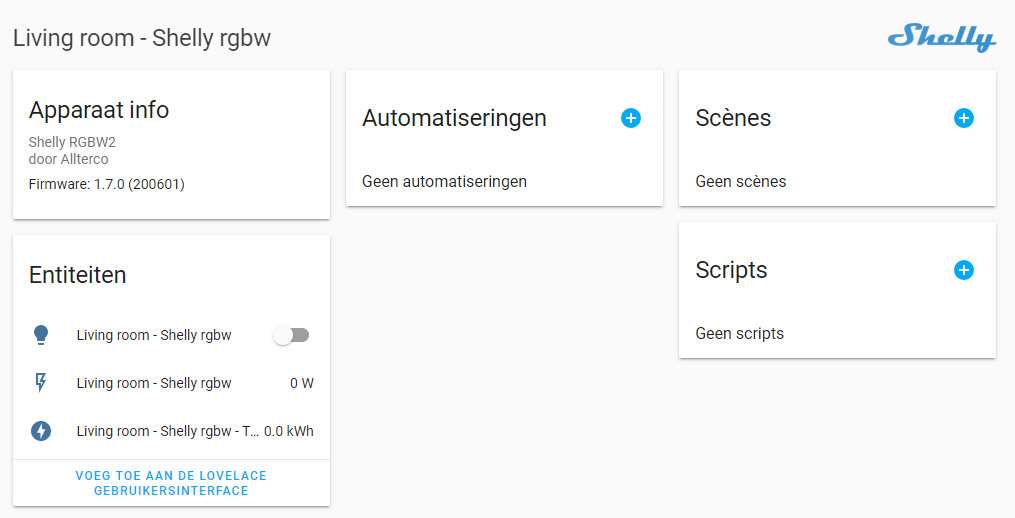Open the light entity 'Living room - Shelly rgbw'
The image size is (1015, 518).
154,335
